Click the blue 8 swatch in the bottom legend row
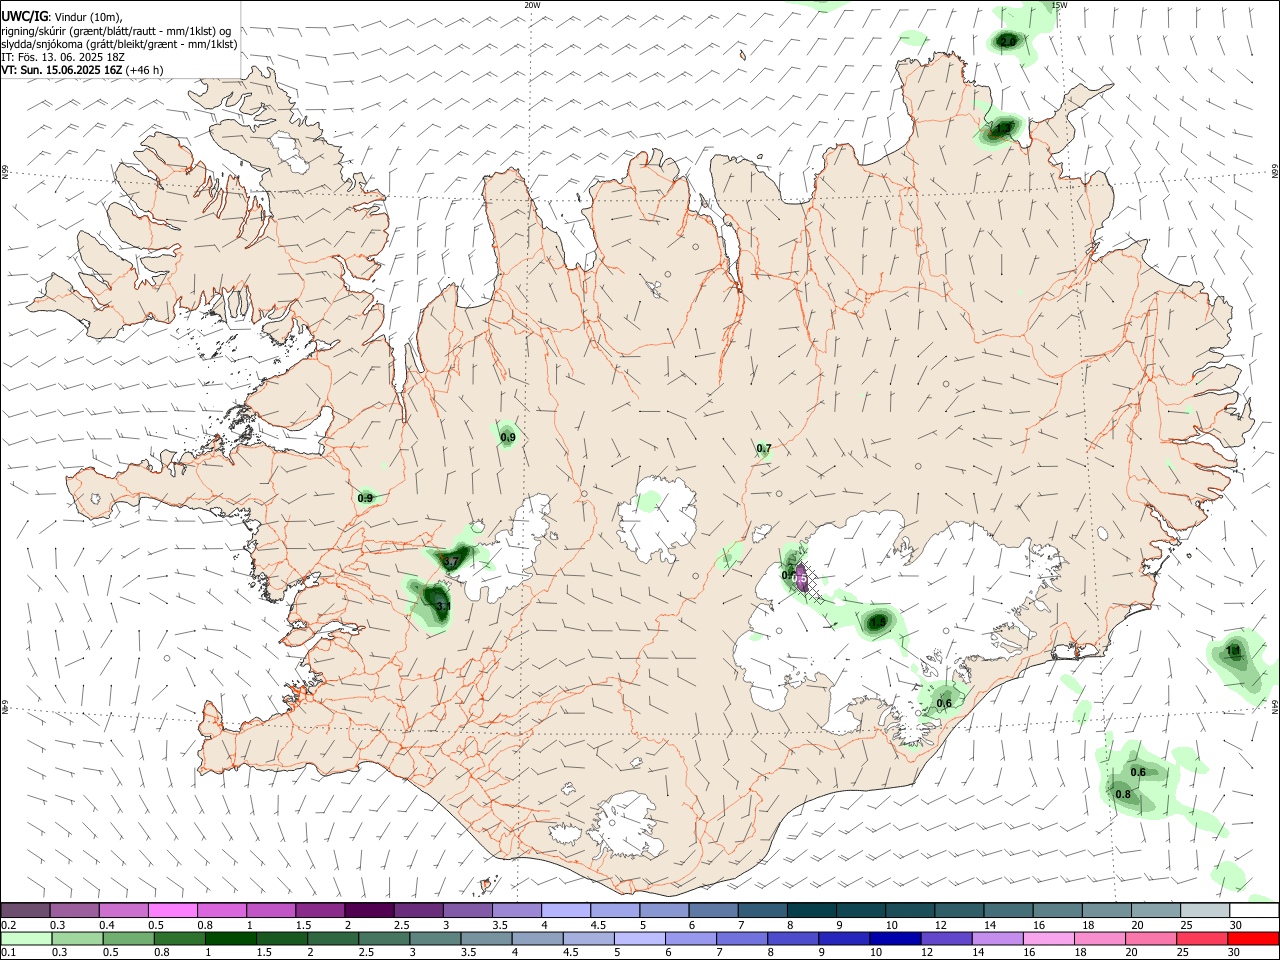1280x960 pixels. pyautogui.click(x=793, y=938)
